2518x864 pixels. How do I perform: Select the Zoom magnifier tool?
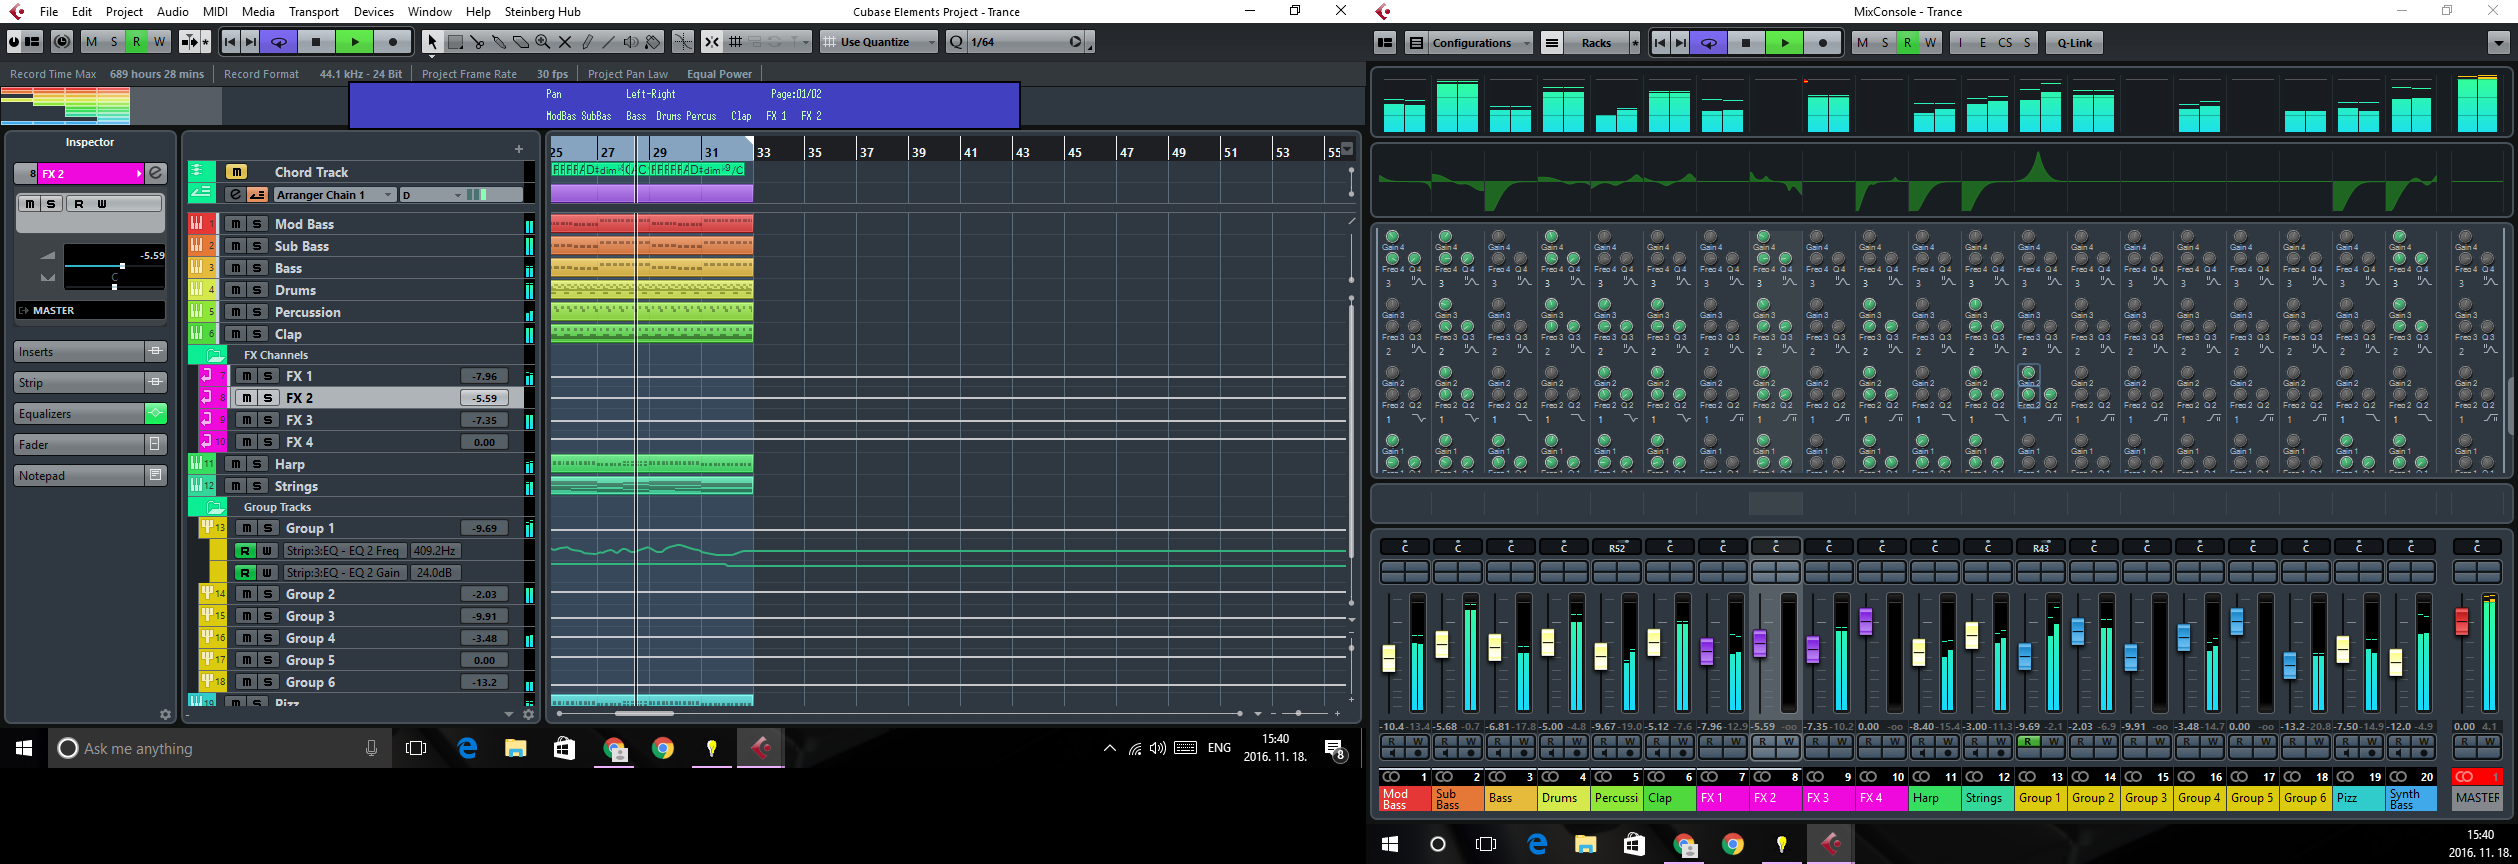(543, 42)
